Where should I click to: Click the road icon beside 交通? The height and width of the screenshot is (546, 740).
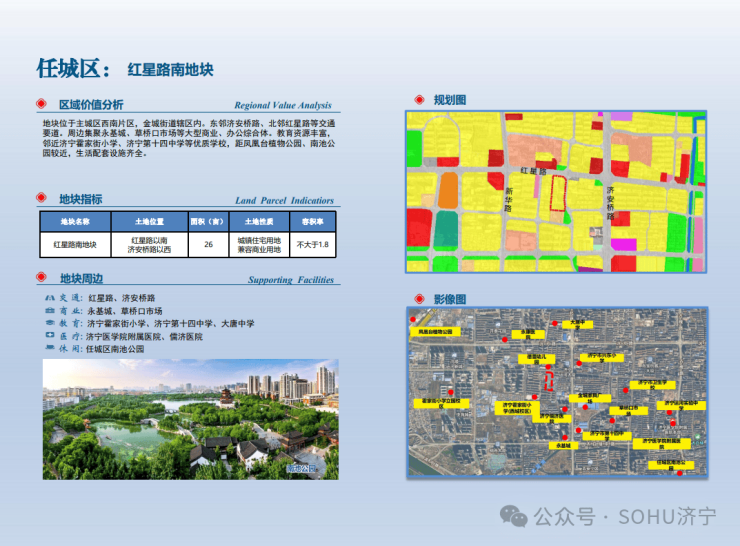[x=50, y=298]
